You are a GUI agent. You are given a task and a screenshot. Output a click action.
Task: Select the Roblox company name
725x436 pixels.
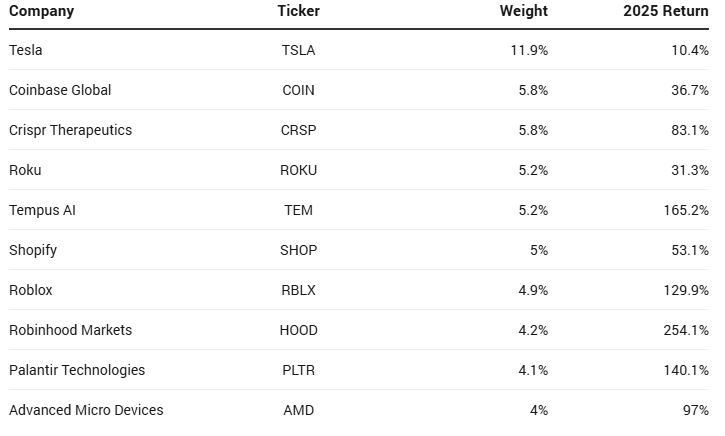[x=31, y=290]
